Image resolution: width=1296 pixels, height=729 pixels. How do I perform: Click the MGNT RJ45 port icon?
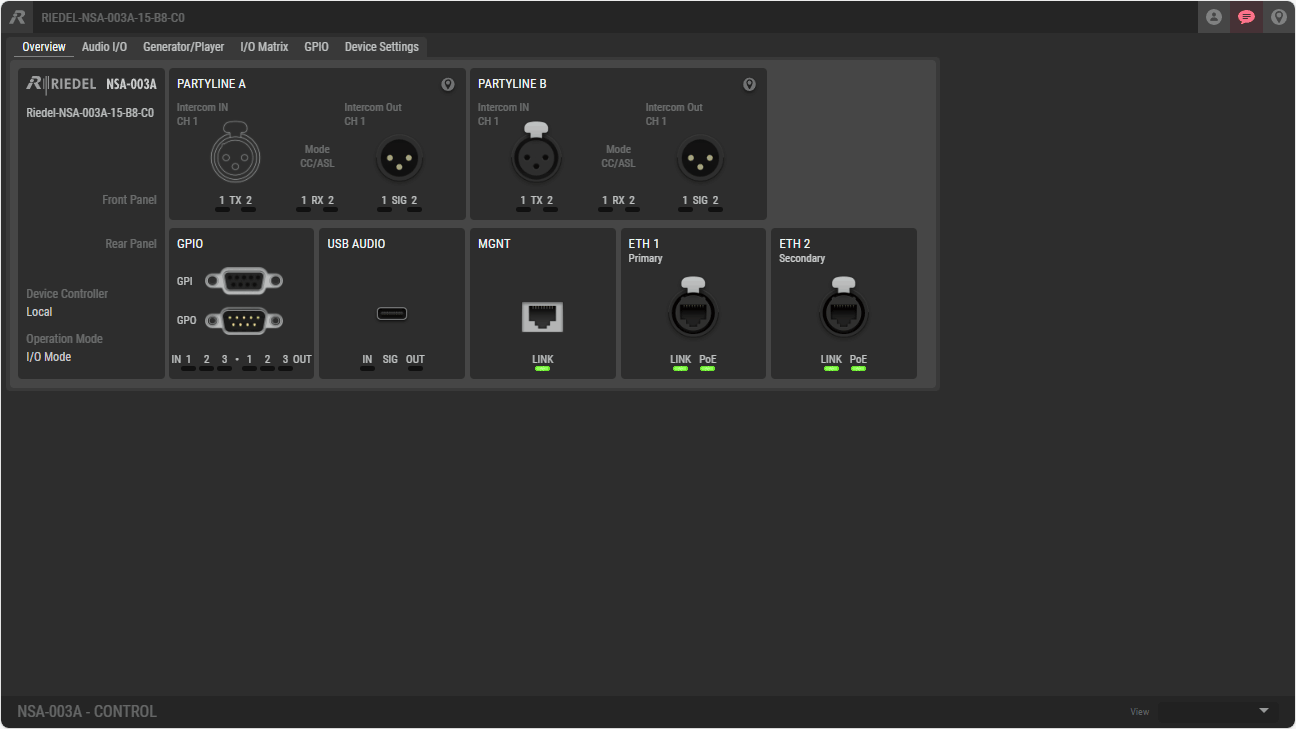click(543, 317)
